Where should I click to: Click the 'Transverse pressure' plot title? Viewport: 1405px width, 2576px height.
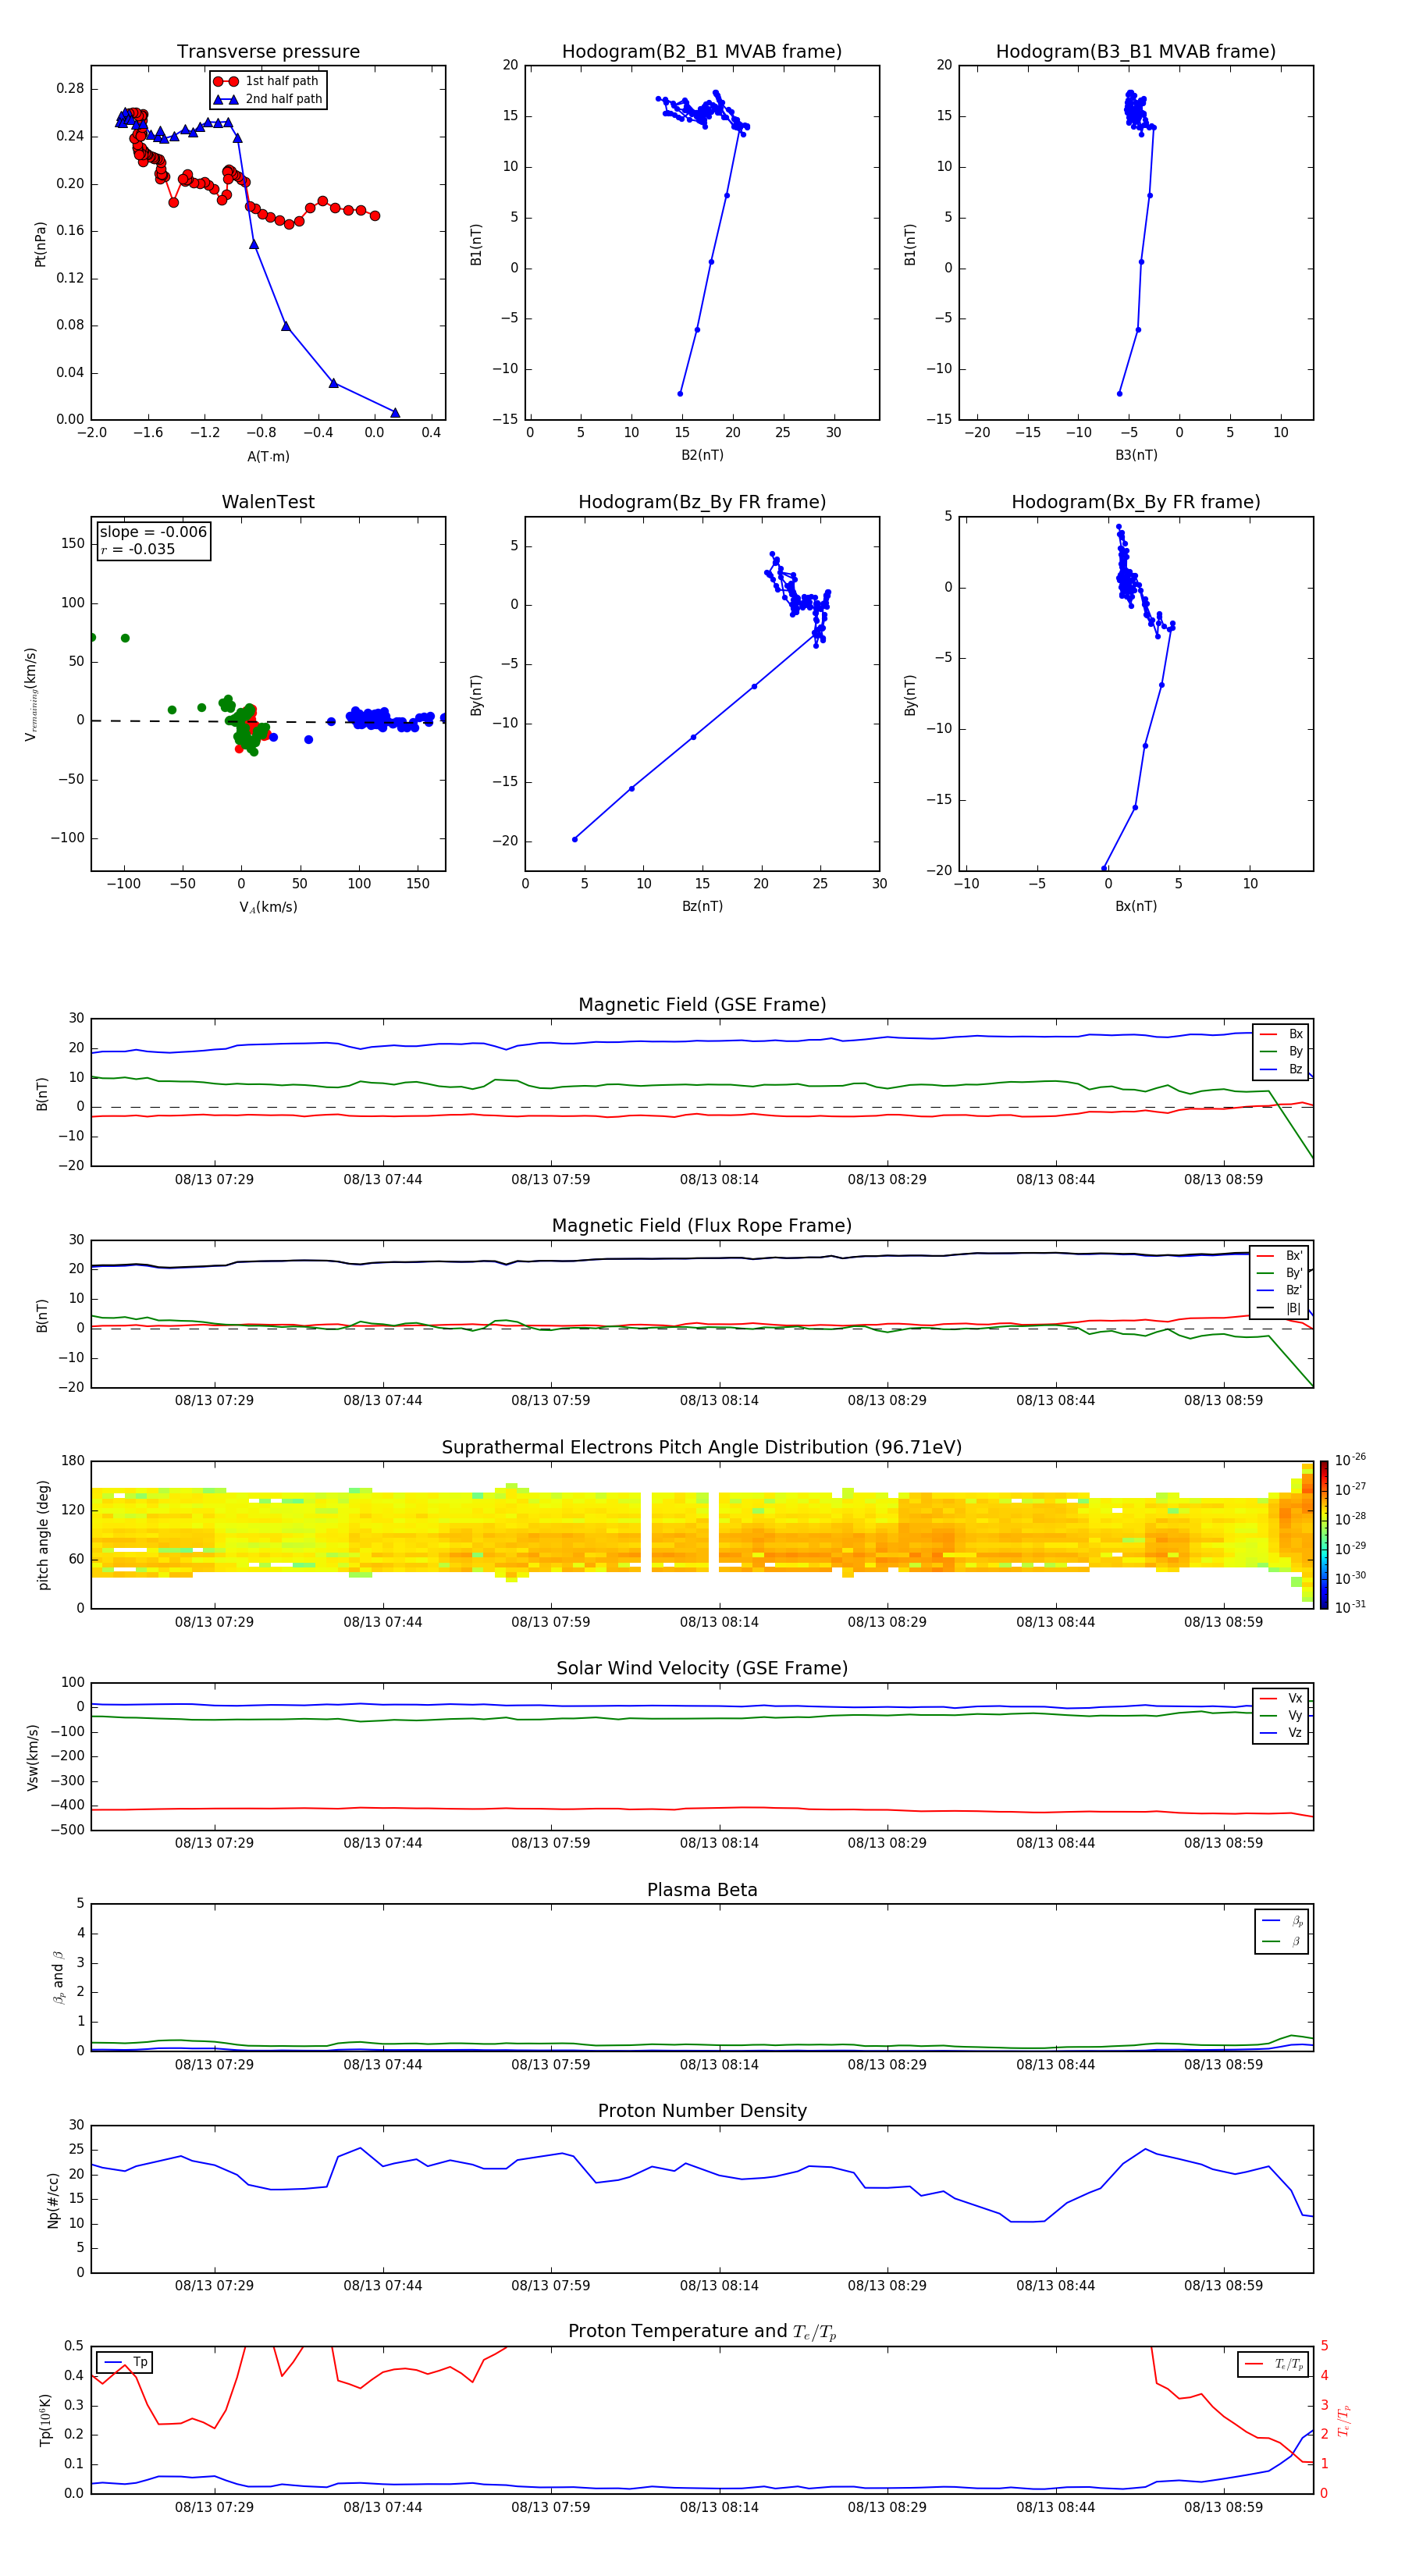pos(268,51)
